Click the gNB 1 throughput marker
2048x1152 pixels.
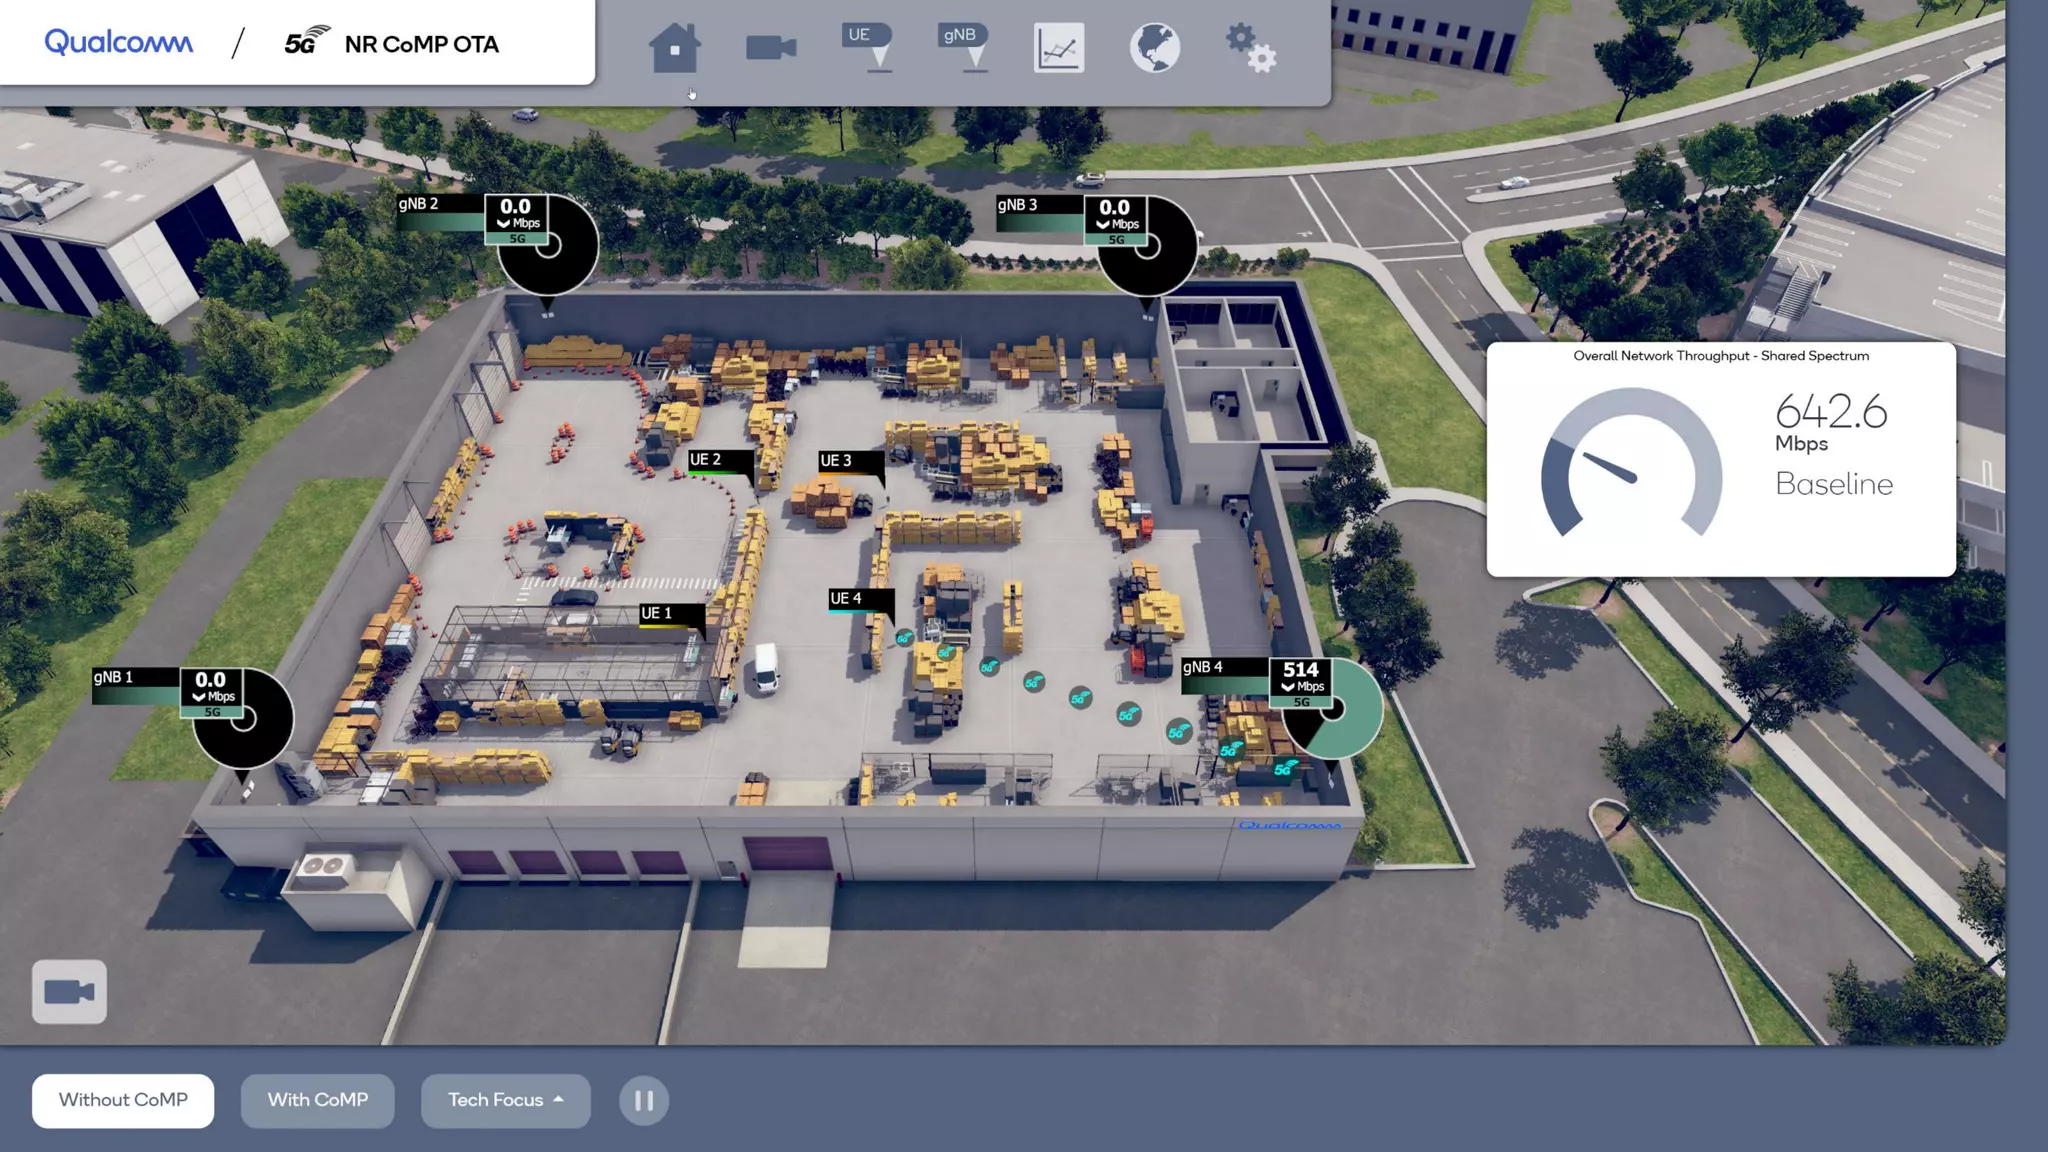211,687
